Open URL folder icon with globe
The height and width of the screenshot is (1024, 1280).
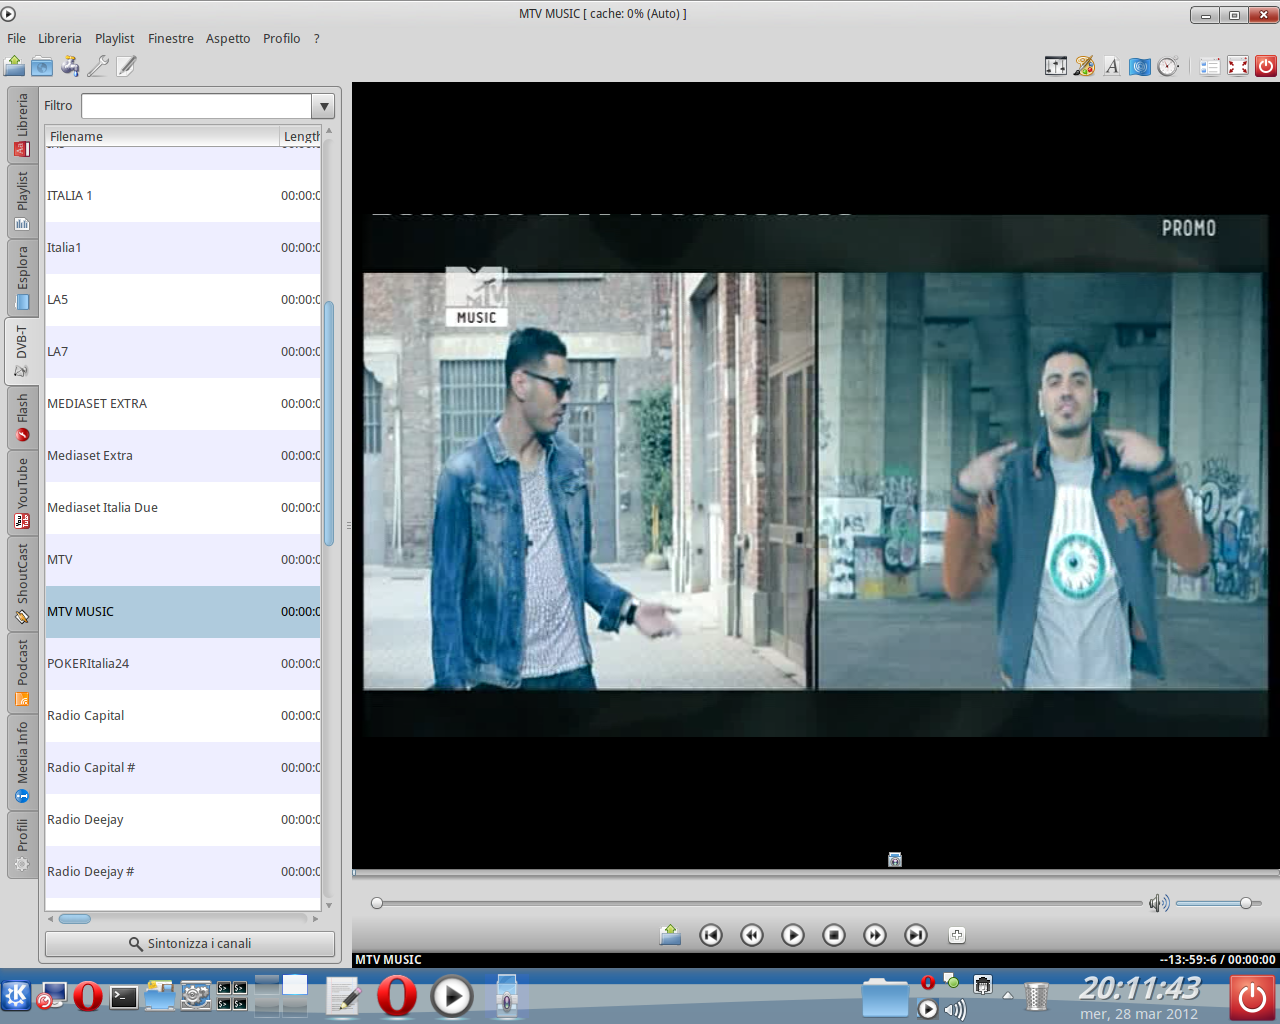click(42, 66)
